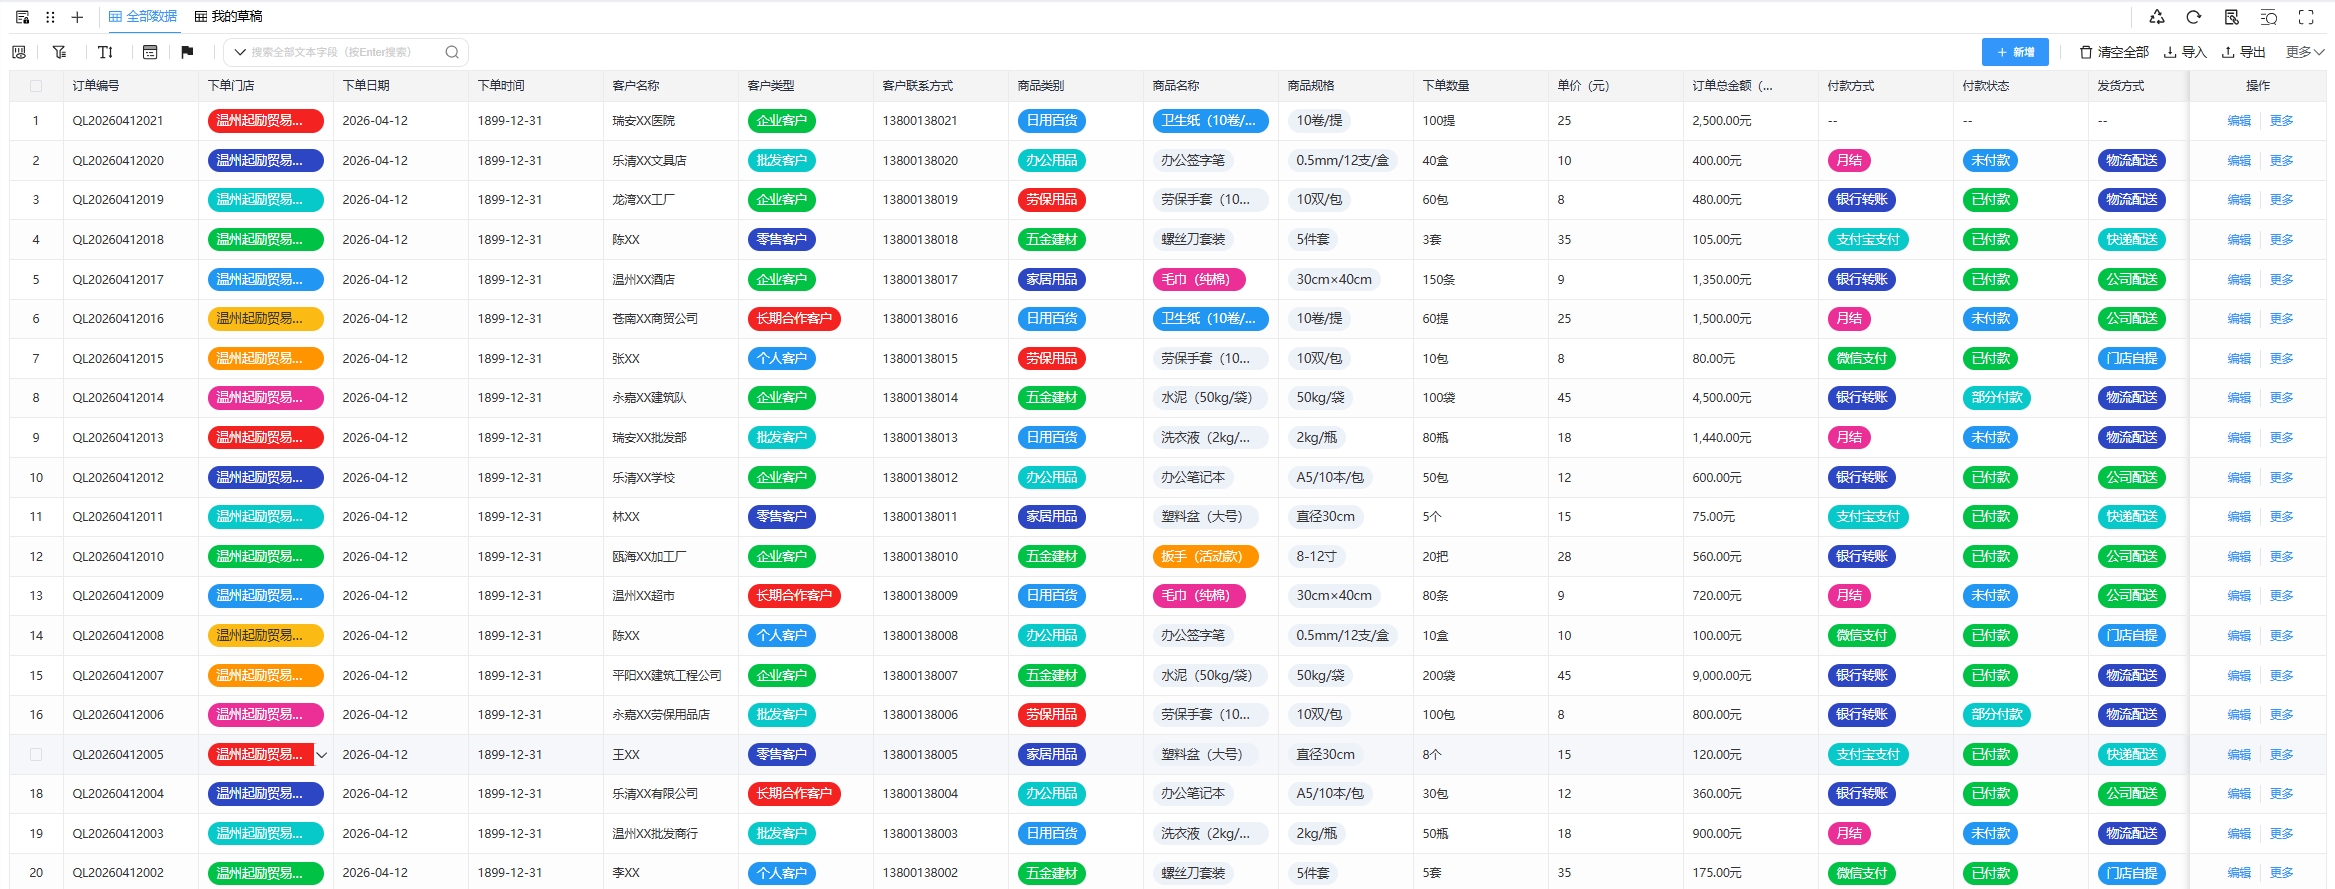This screenshot has height=889, width=2335.
Task: Click the black flag marker icon
Action: point(187,52)
